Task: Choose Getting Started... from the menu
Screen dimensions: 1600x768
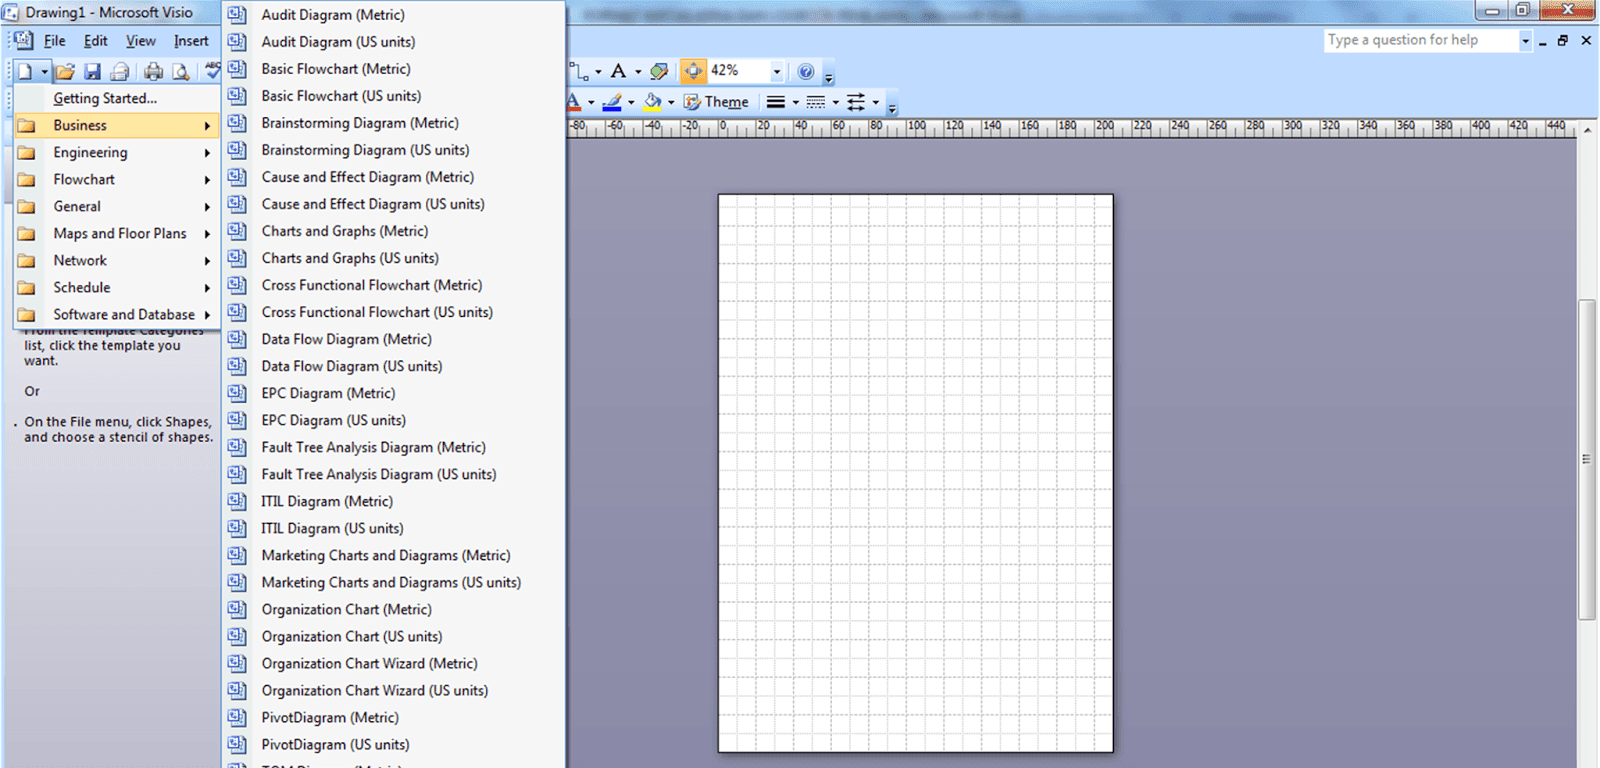Action: click(117, 98)
